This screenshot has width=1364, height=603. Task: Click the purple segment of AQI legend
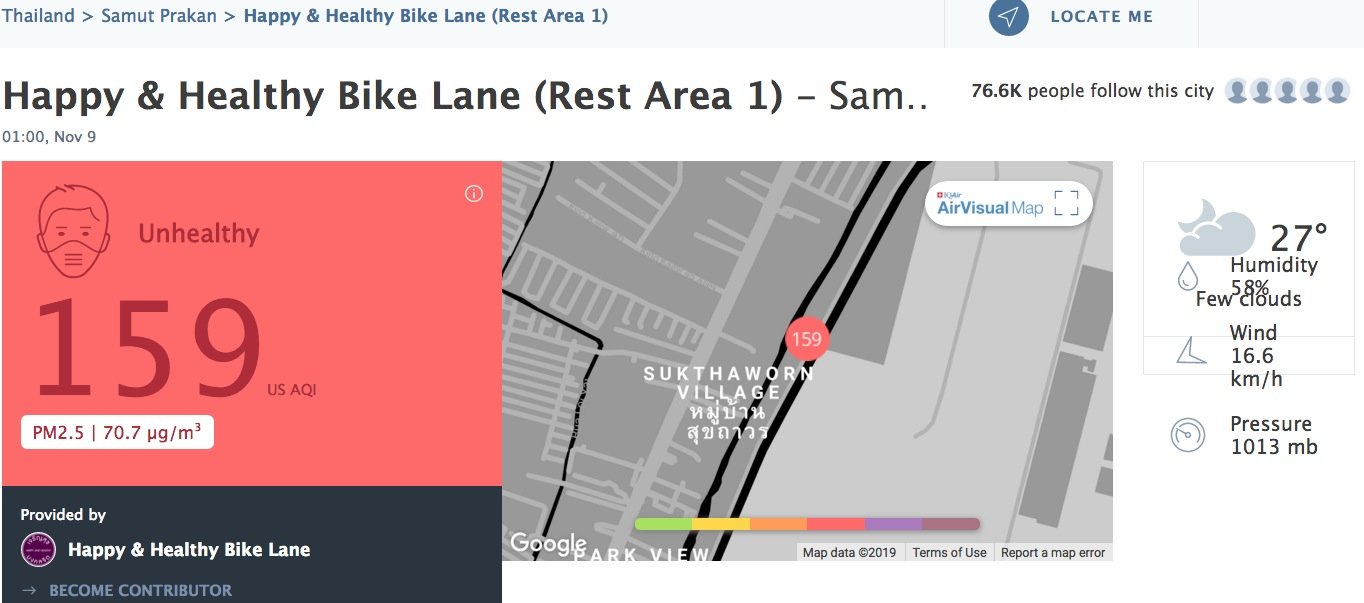[x=893, y=524]
